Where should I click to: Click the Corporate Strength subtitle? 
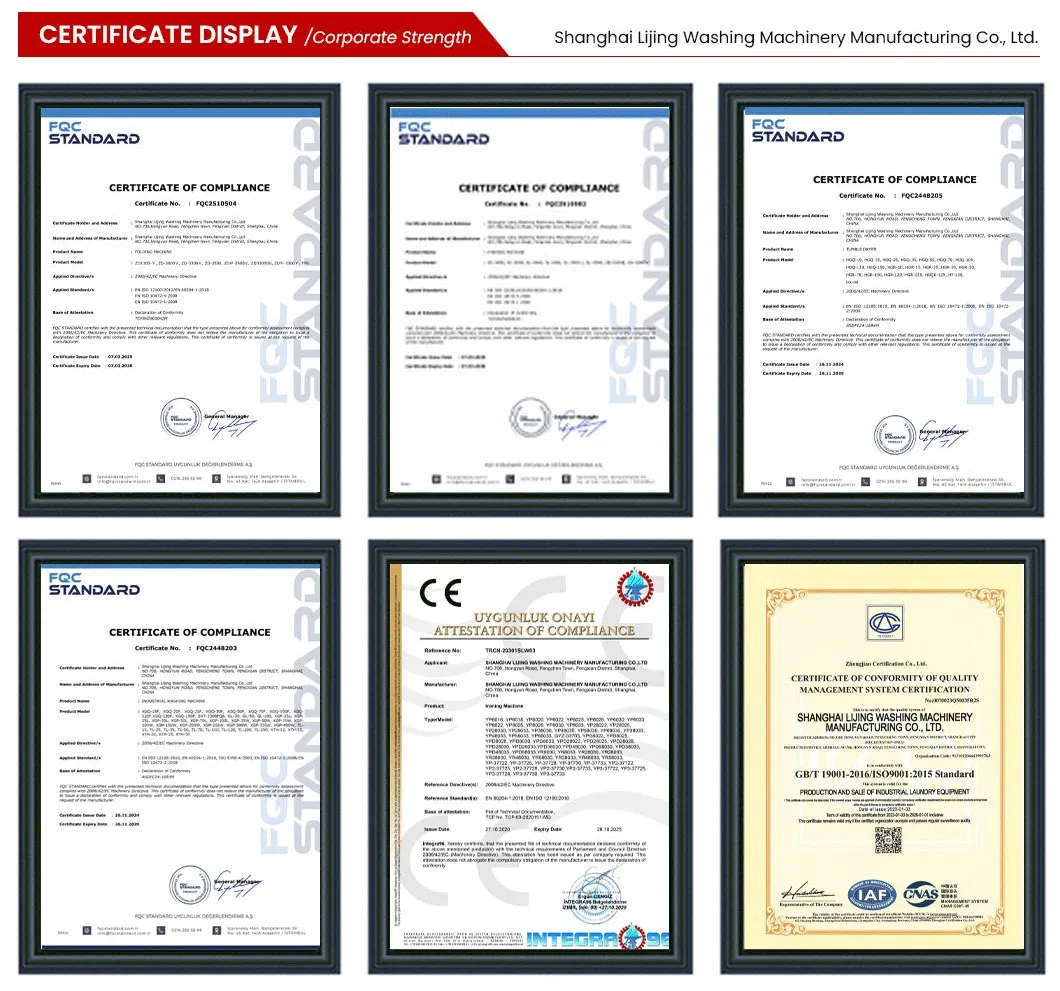[392, 38]
